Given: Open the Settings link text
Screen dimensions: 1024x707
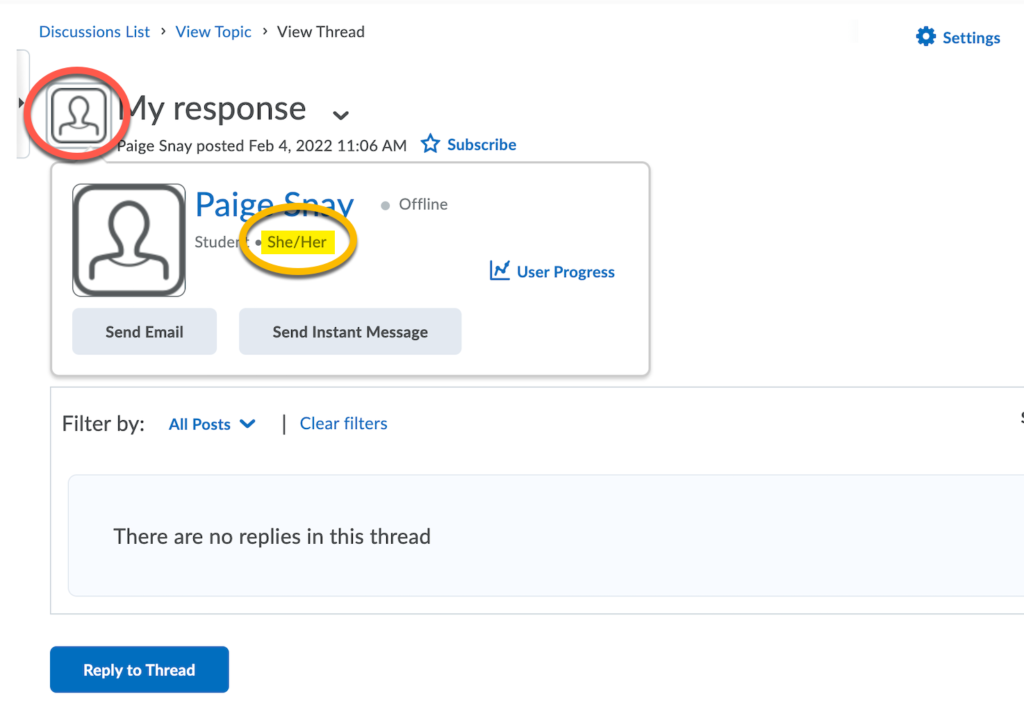Looking at the screenshot, I should click(x=971, y=38).
